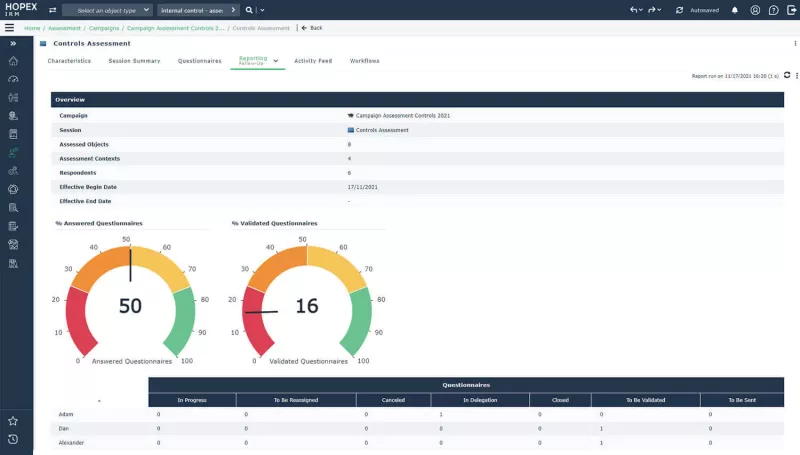Open page options kebab beside title
Viewport: 800px width, 455px height.
[x=795, y=43]
